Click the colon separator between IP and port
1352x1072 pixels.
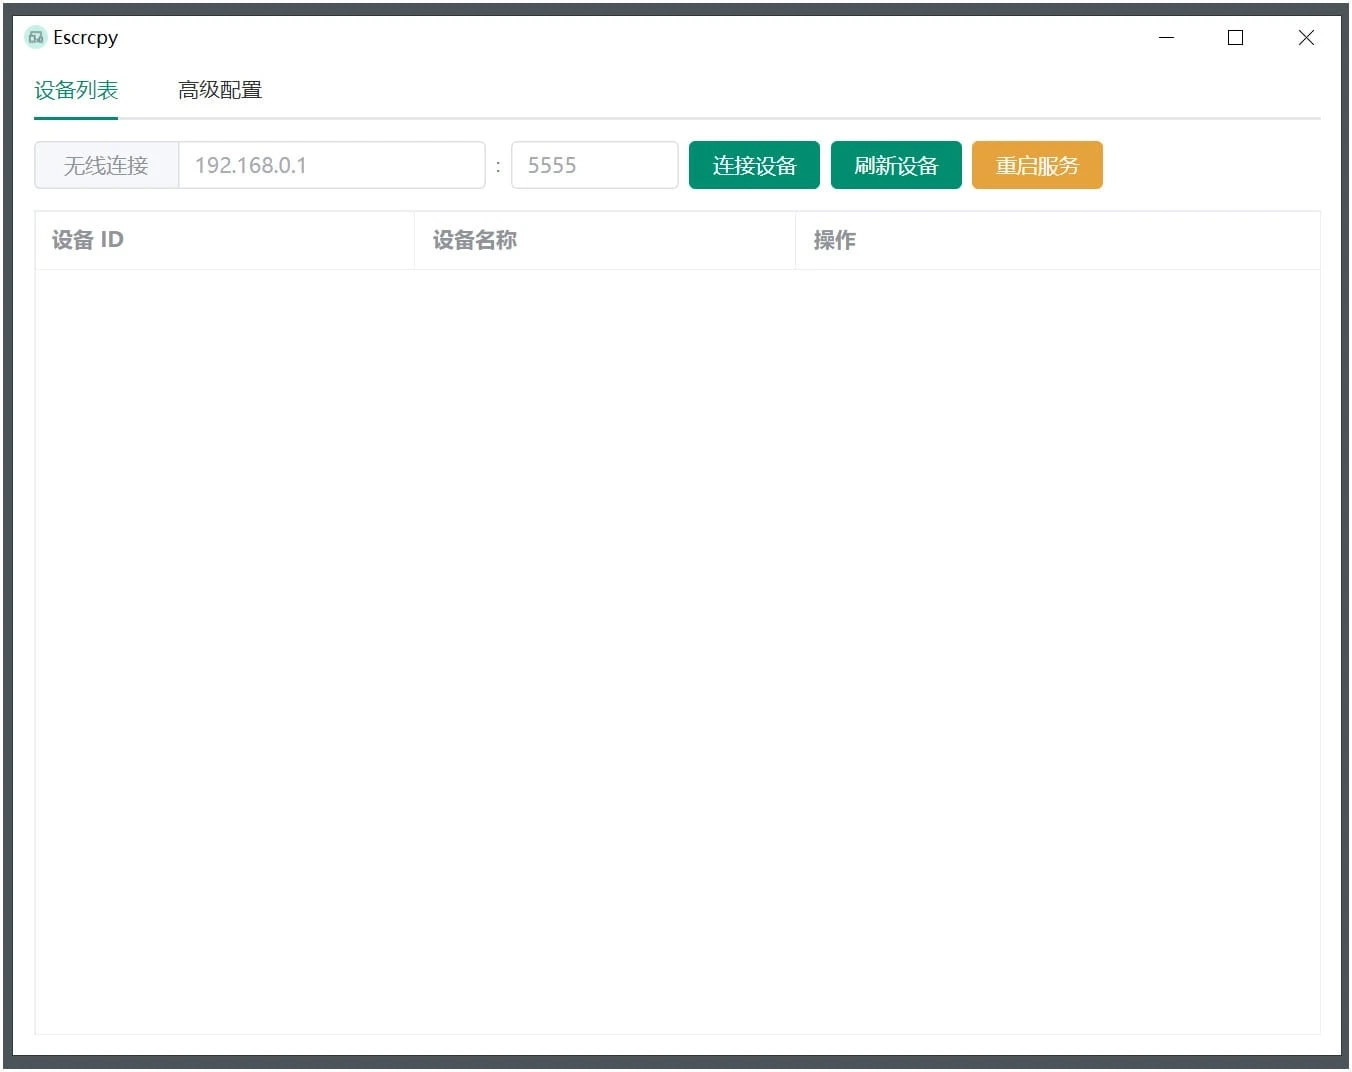click(498, 166)
